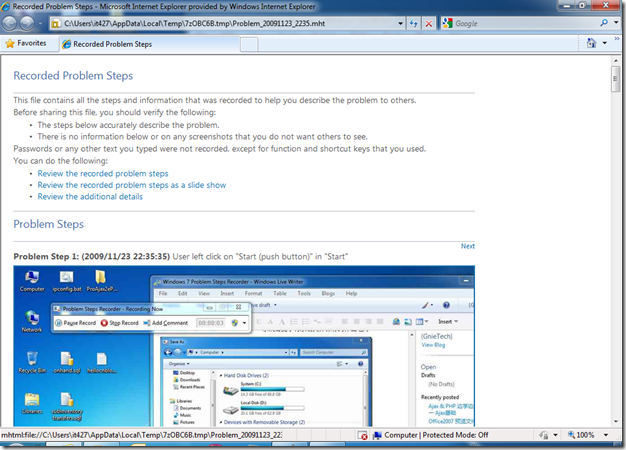Click the Refresh icon beside address bar
The height and width of the screenshot is (450, 626).
[x=414, y=24]
